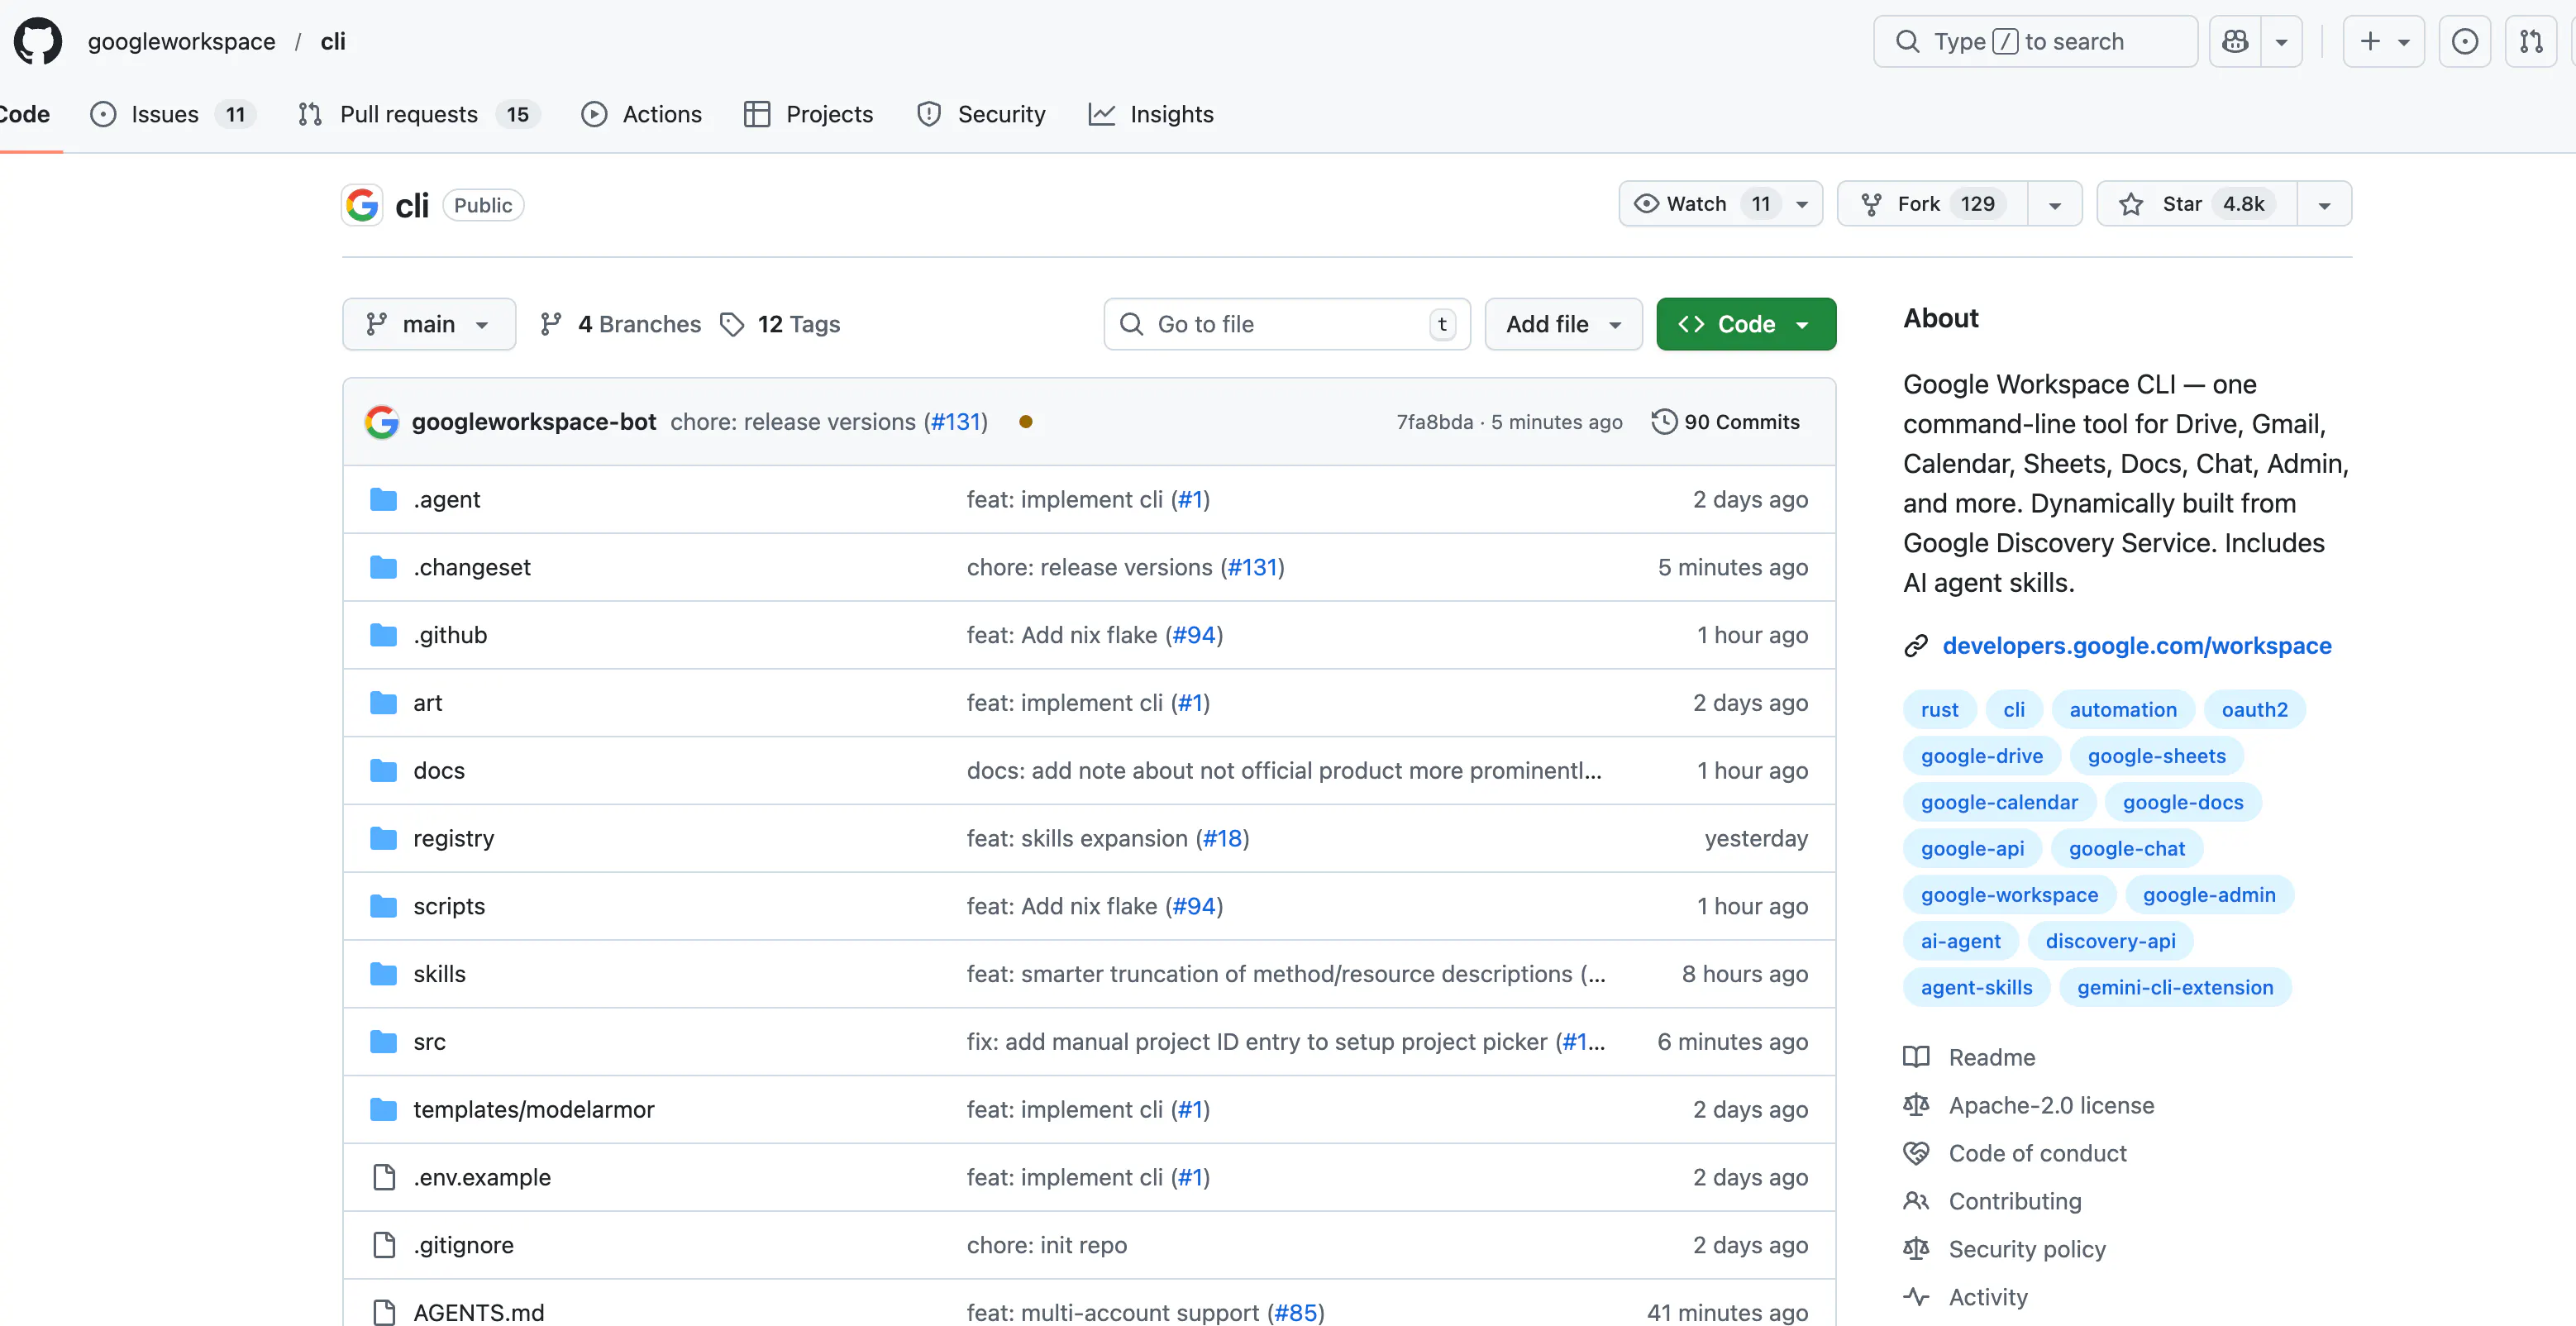Open commit hash 7fa8bda

pyautogui.click(x=1435, y=422)
